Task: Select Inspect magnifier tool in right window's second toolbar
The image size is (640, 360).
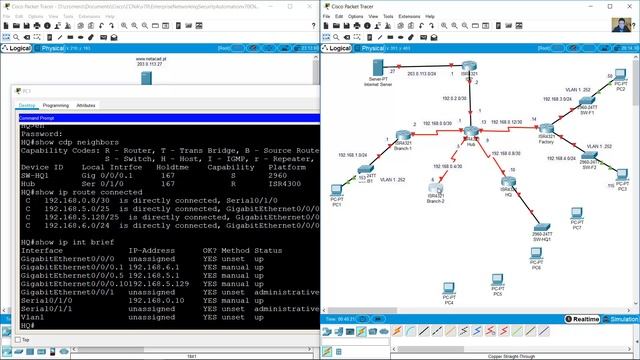Action: coord(336,37)
